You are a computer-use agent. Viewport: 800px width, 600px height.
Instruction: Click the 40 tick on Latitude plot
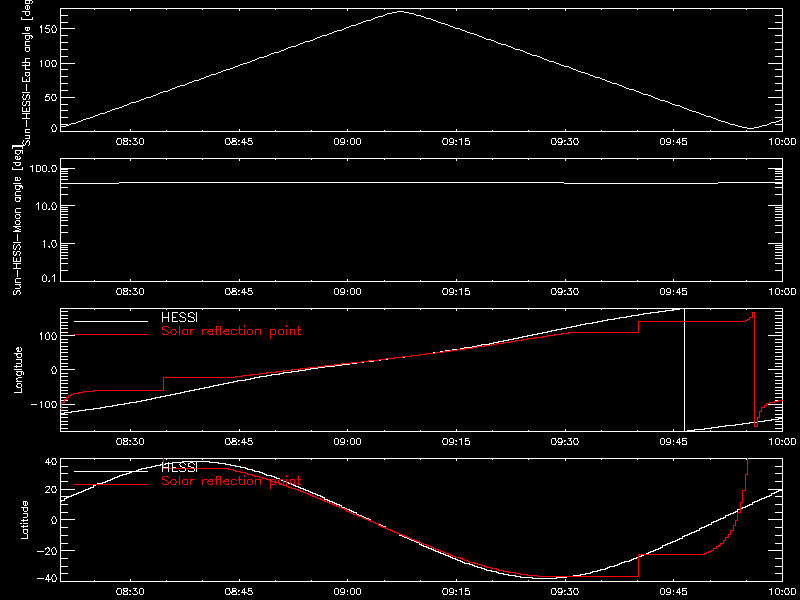[x=49, y=463]
